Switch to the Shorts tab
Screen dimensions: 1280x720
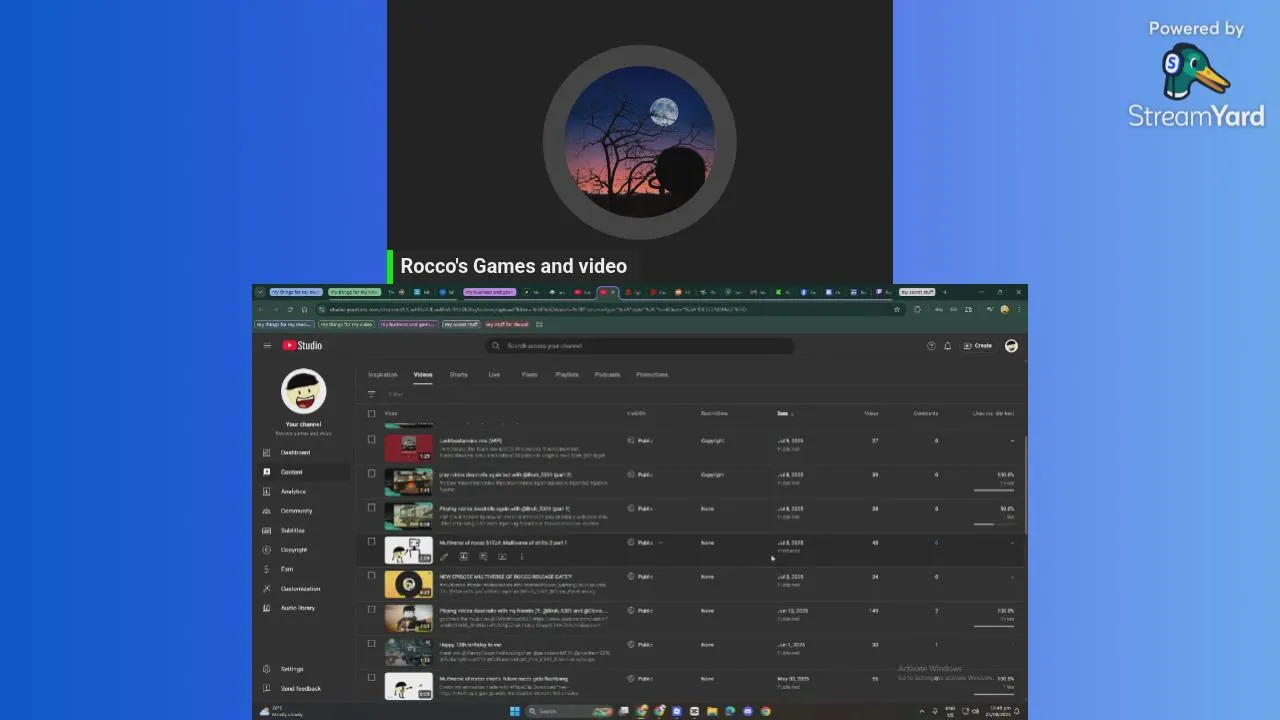pyautogui.click(x=459, y=375)
